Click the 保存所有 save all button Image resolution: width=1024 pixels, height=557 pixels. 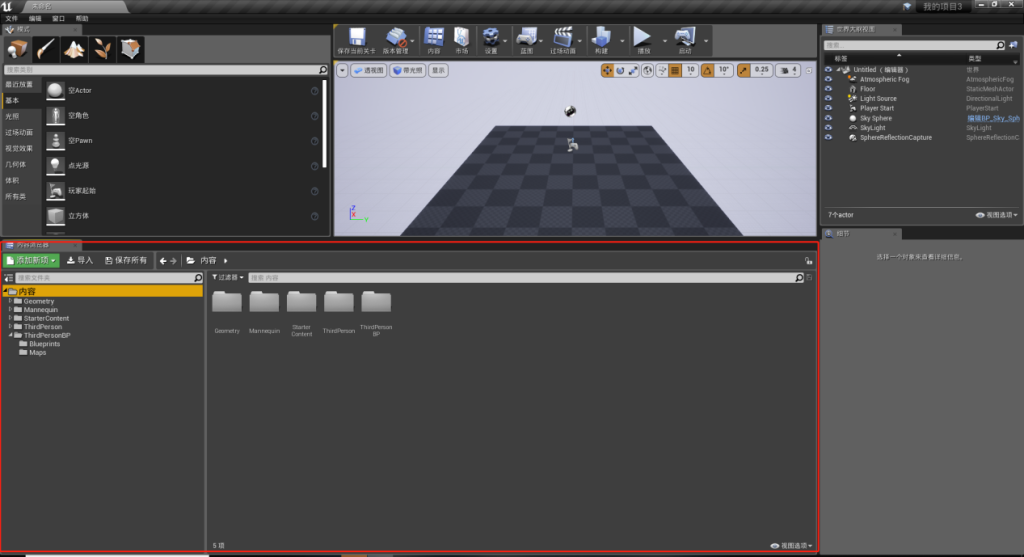[x=126, y=261]
